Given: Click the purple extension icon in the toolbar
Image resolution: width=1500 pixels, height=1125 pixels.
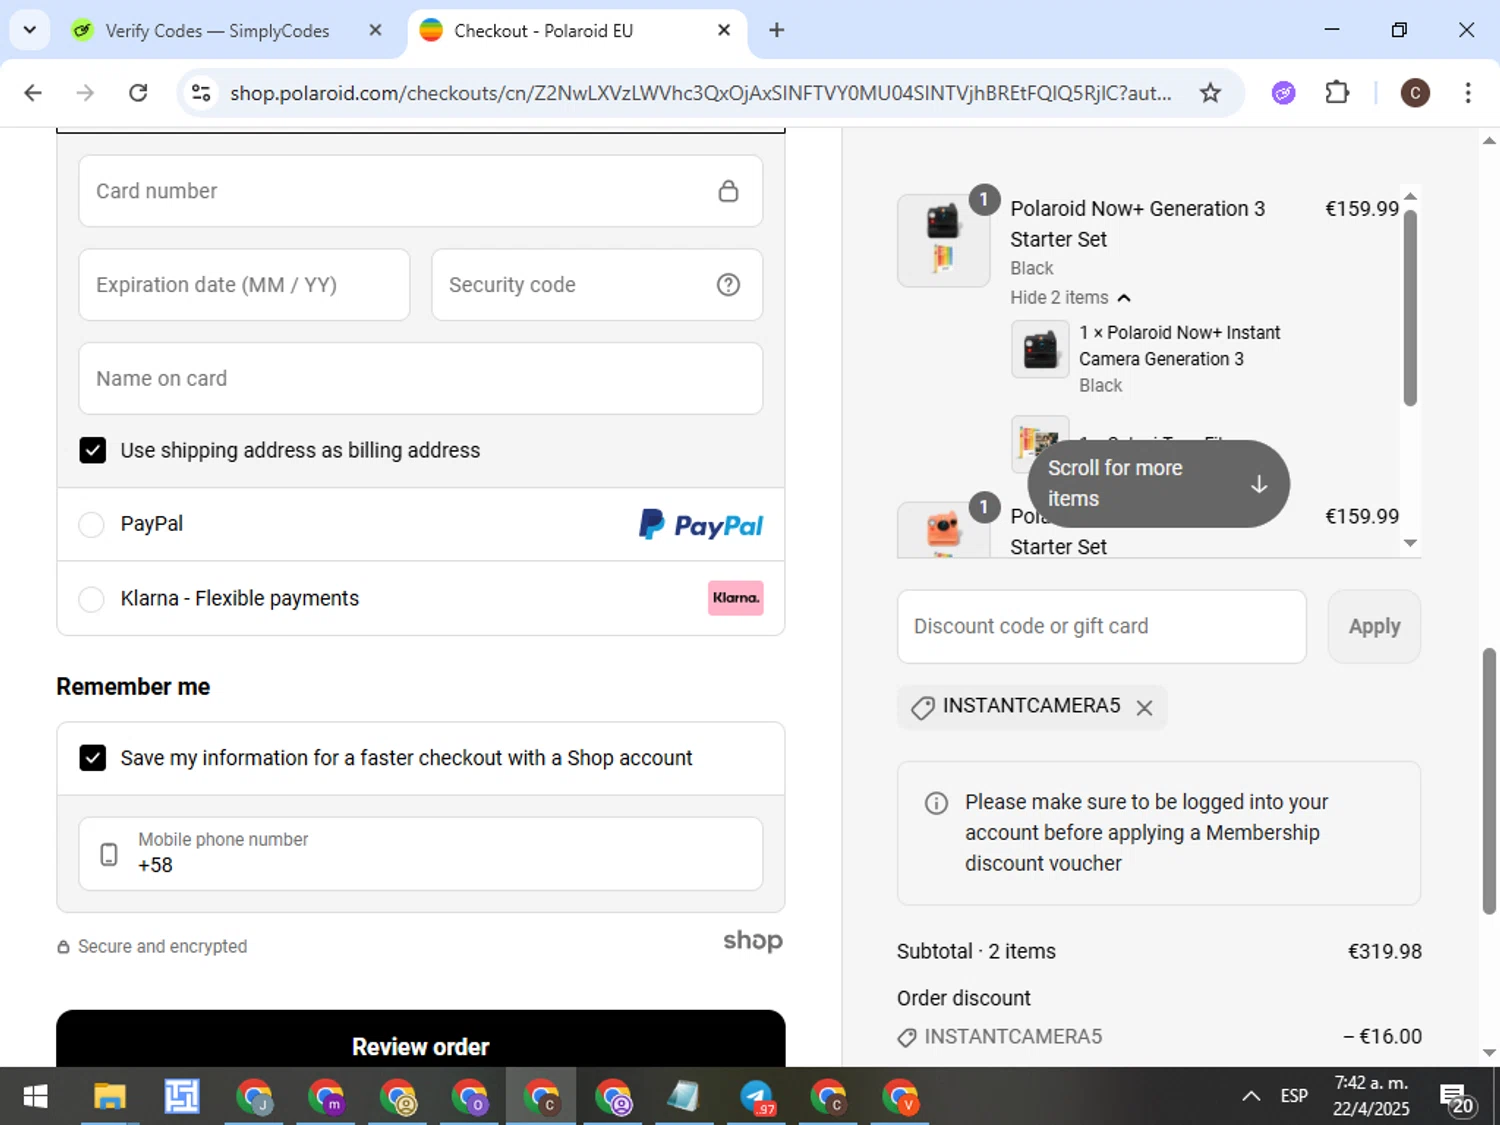Looking at the screenshot, I should pyautogui.click(x=1283, y=93).
